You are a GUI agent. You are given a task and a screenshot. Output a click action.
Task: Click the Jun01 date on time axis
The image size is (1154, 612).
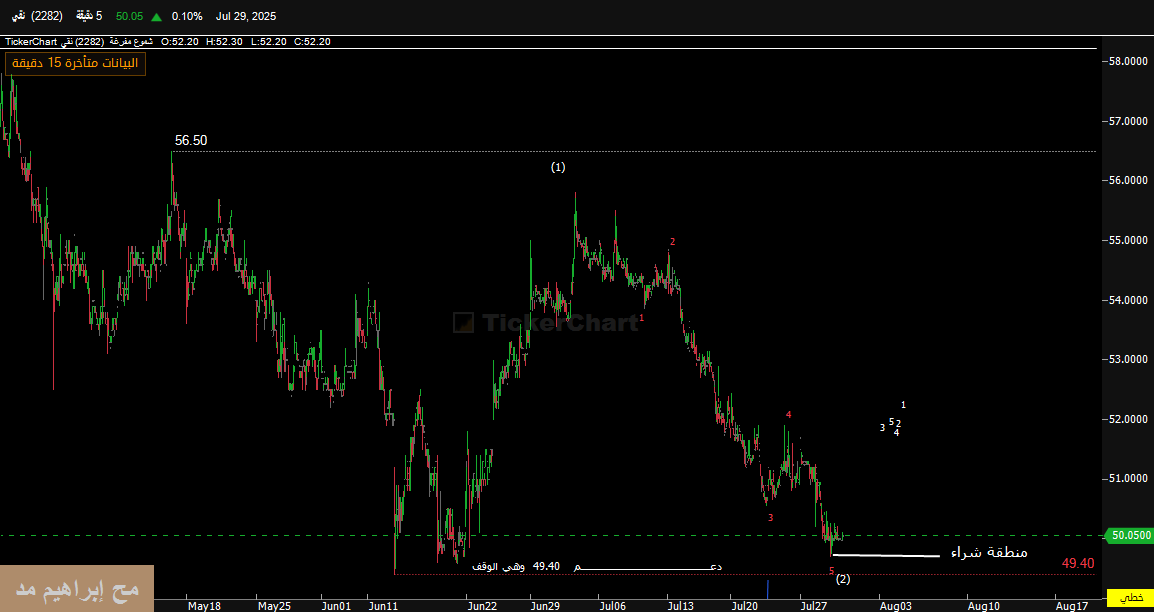[336, 606]
